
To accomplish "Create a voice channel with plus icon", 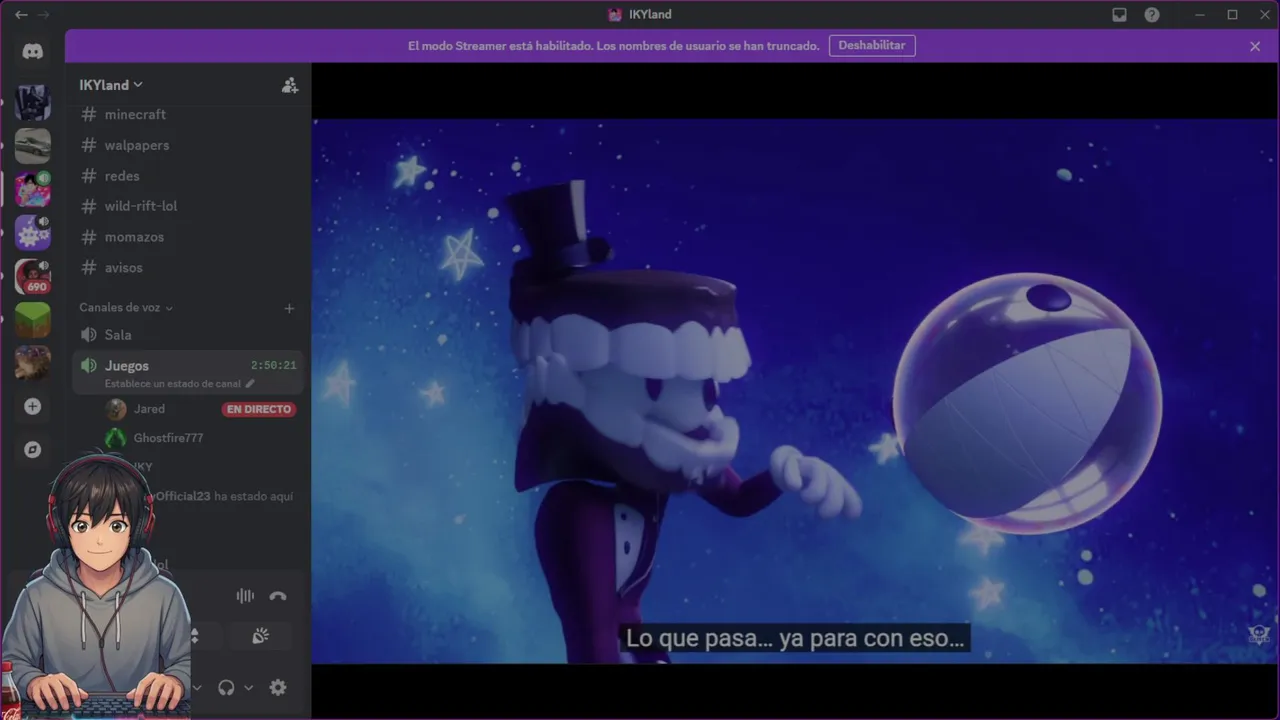I will [289, 308].
